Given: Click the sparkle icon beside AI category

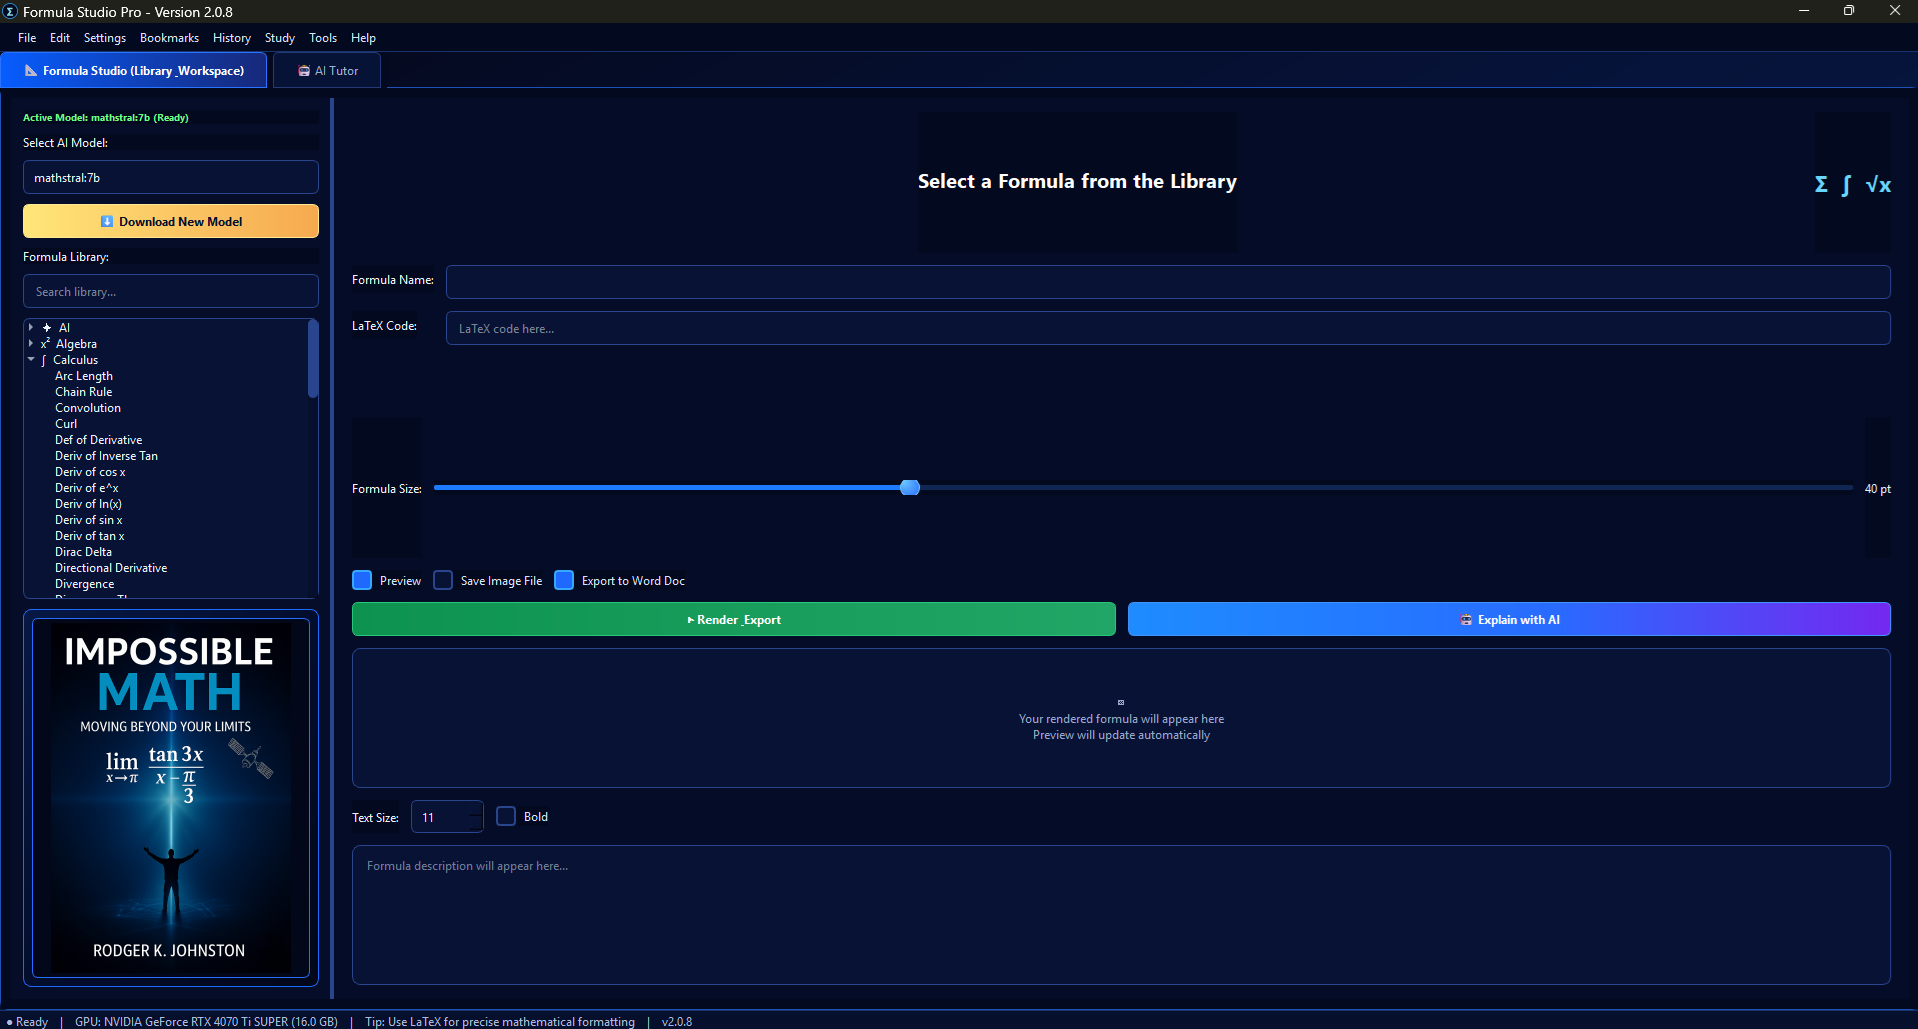Looking at the screenshot, I should (47, 328).
